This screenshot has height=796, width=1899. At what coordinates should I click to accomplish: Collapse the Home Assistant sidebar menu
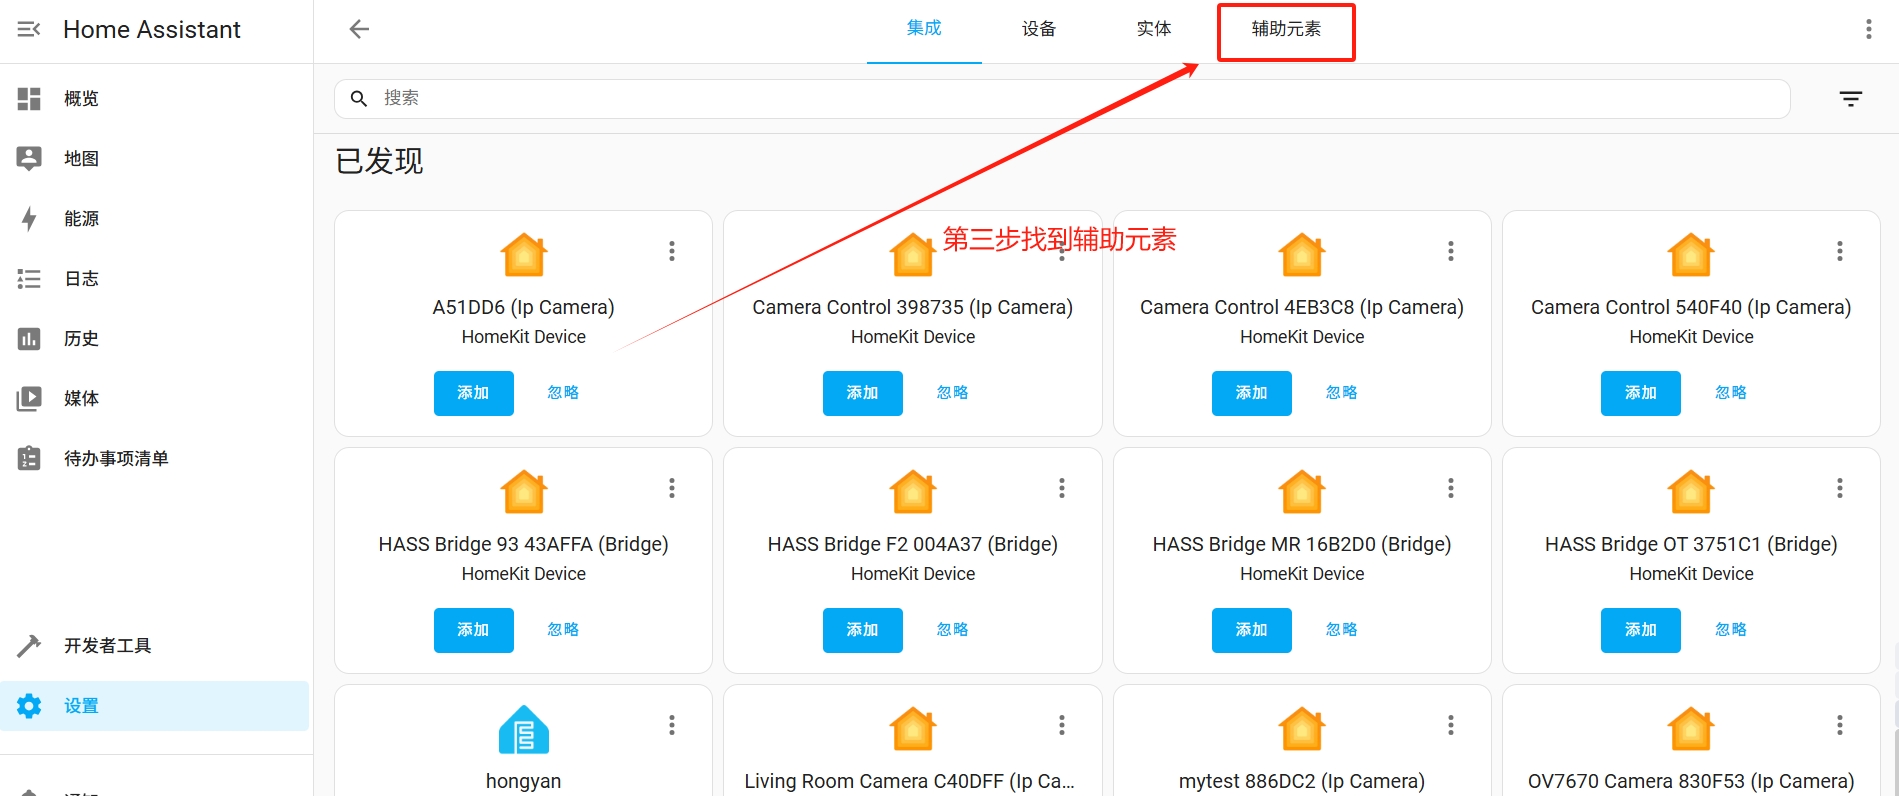point(29,29)
